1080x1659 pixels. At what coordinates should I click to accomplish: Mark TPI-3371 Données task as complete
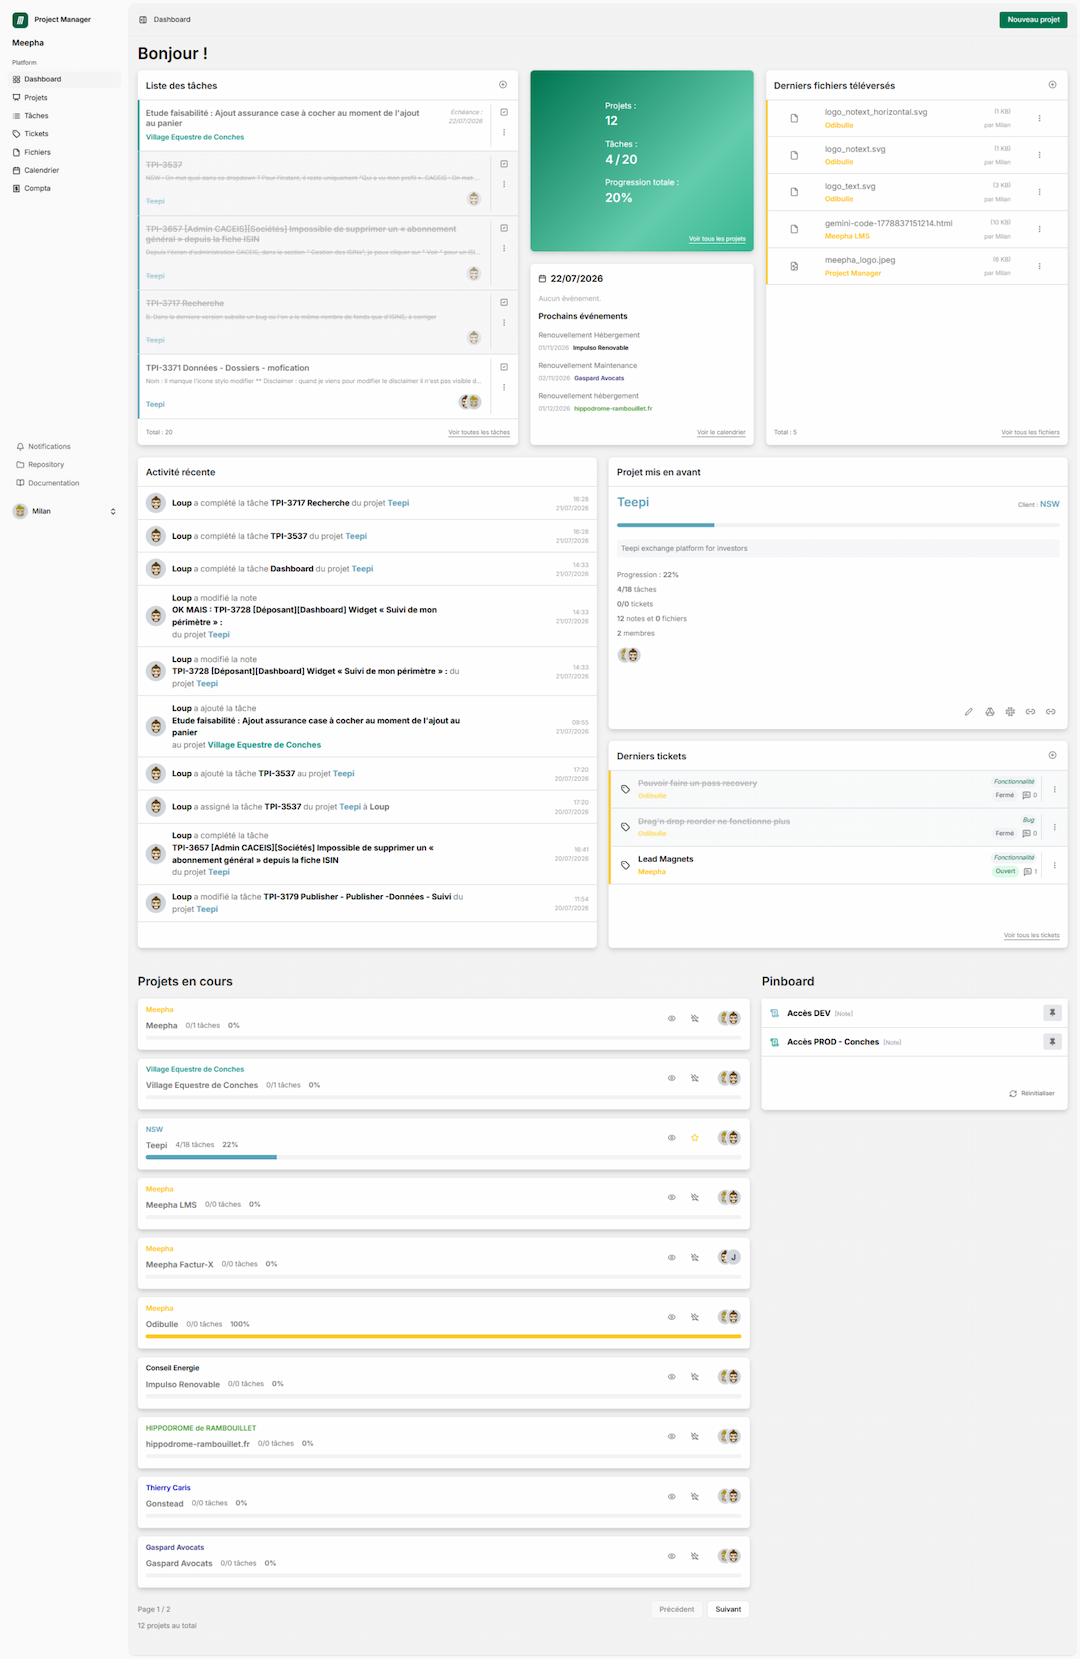(x=504, y=367)
